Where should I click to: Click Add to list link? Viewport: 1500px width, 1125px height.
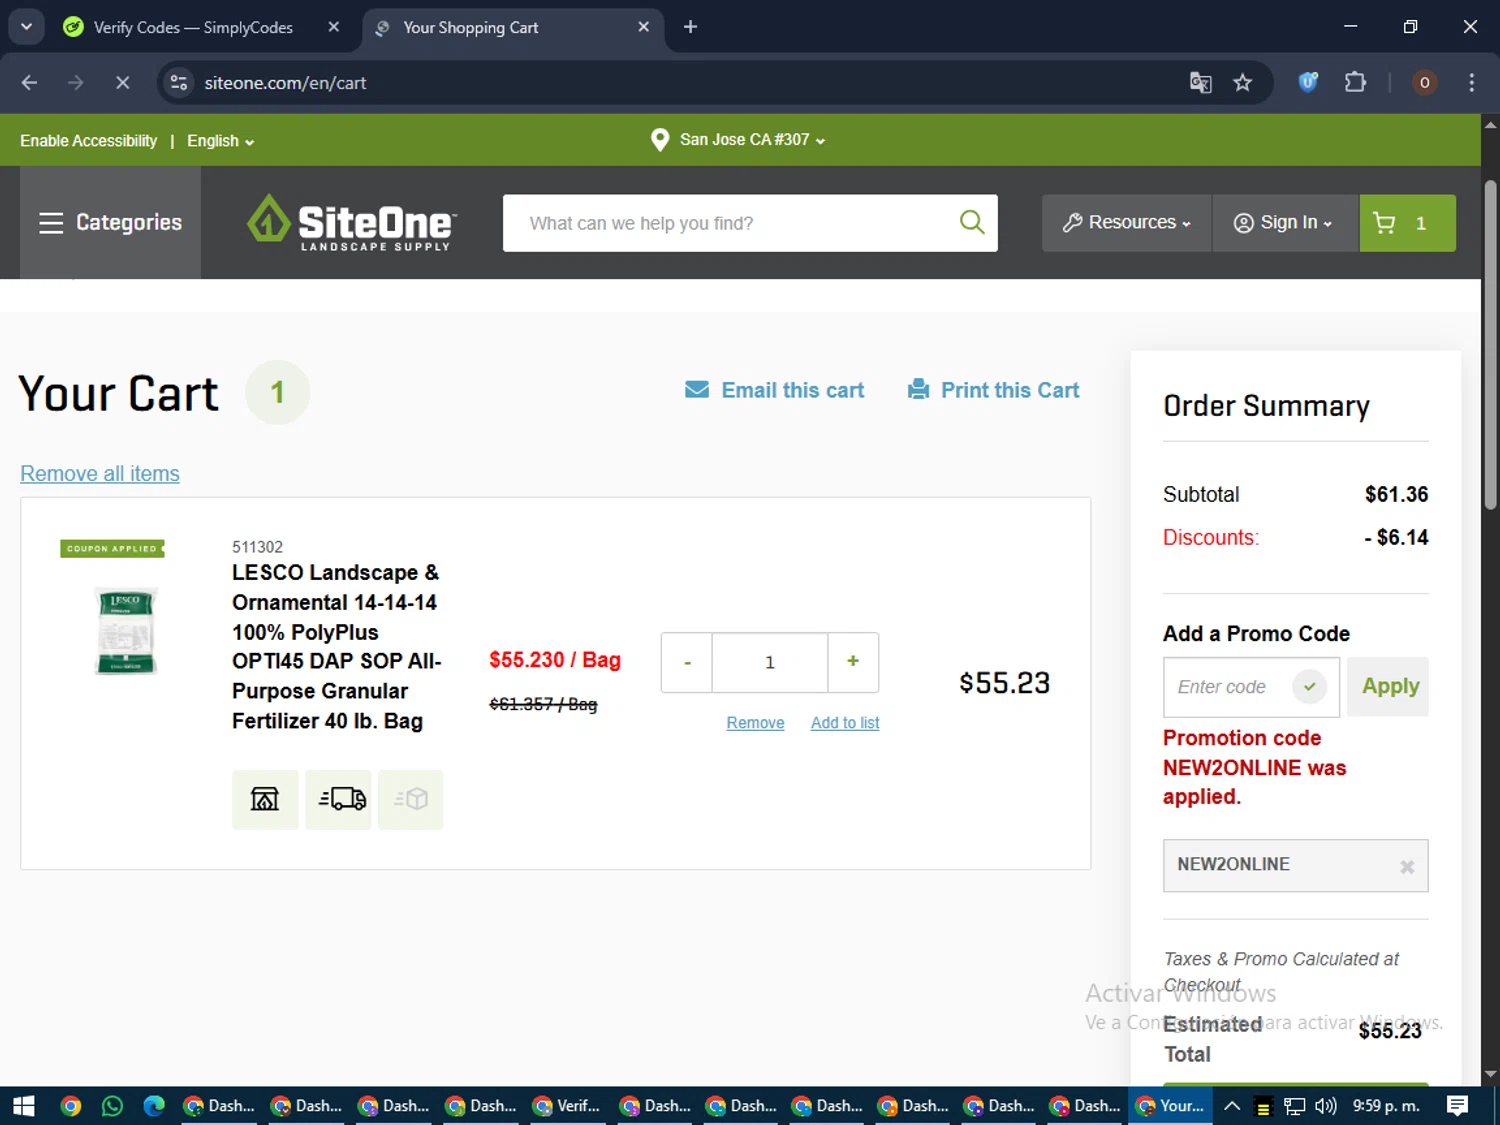[845, 723]
